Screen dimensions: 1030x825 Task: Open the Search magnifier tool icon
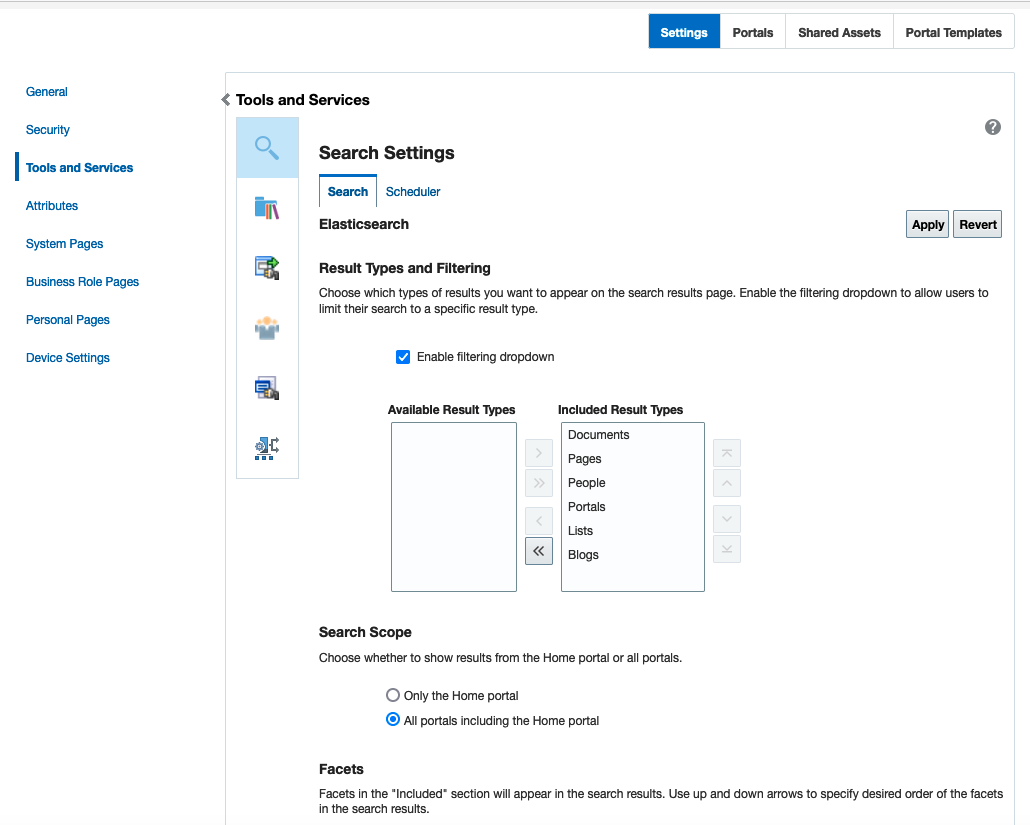(x=267, y=148)
